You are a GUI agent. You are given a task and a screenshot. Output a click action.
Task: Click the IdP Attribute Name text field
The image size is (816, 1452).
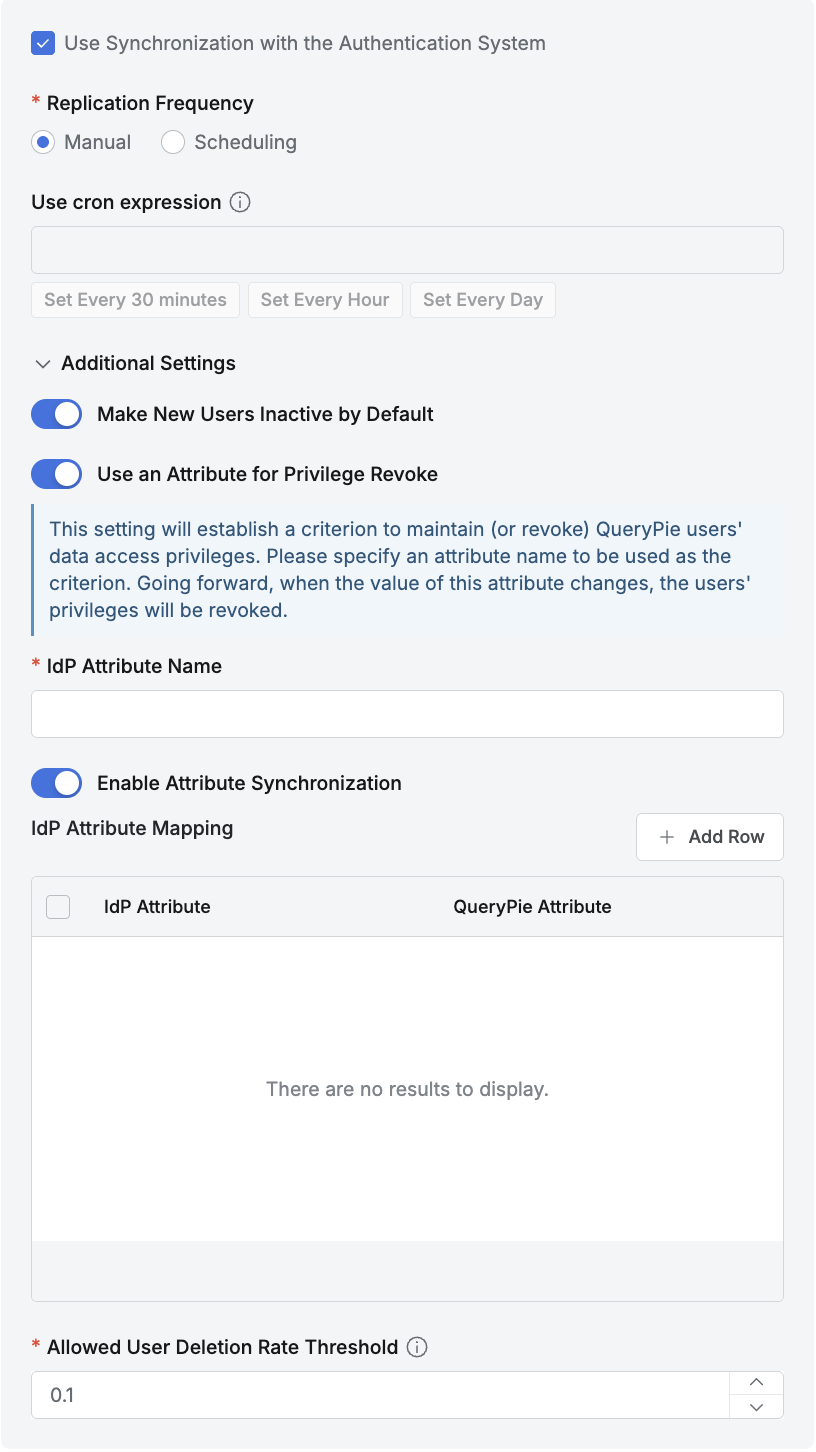tap(407, 714)
